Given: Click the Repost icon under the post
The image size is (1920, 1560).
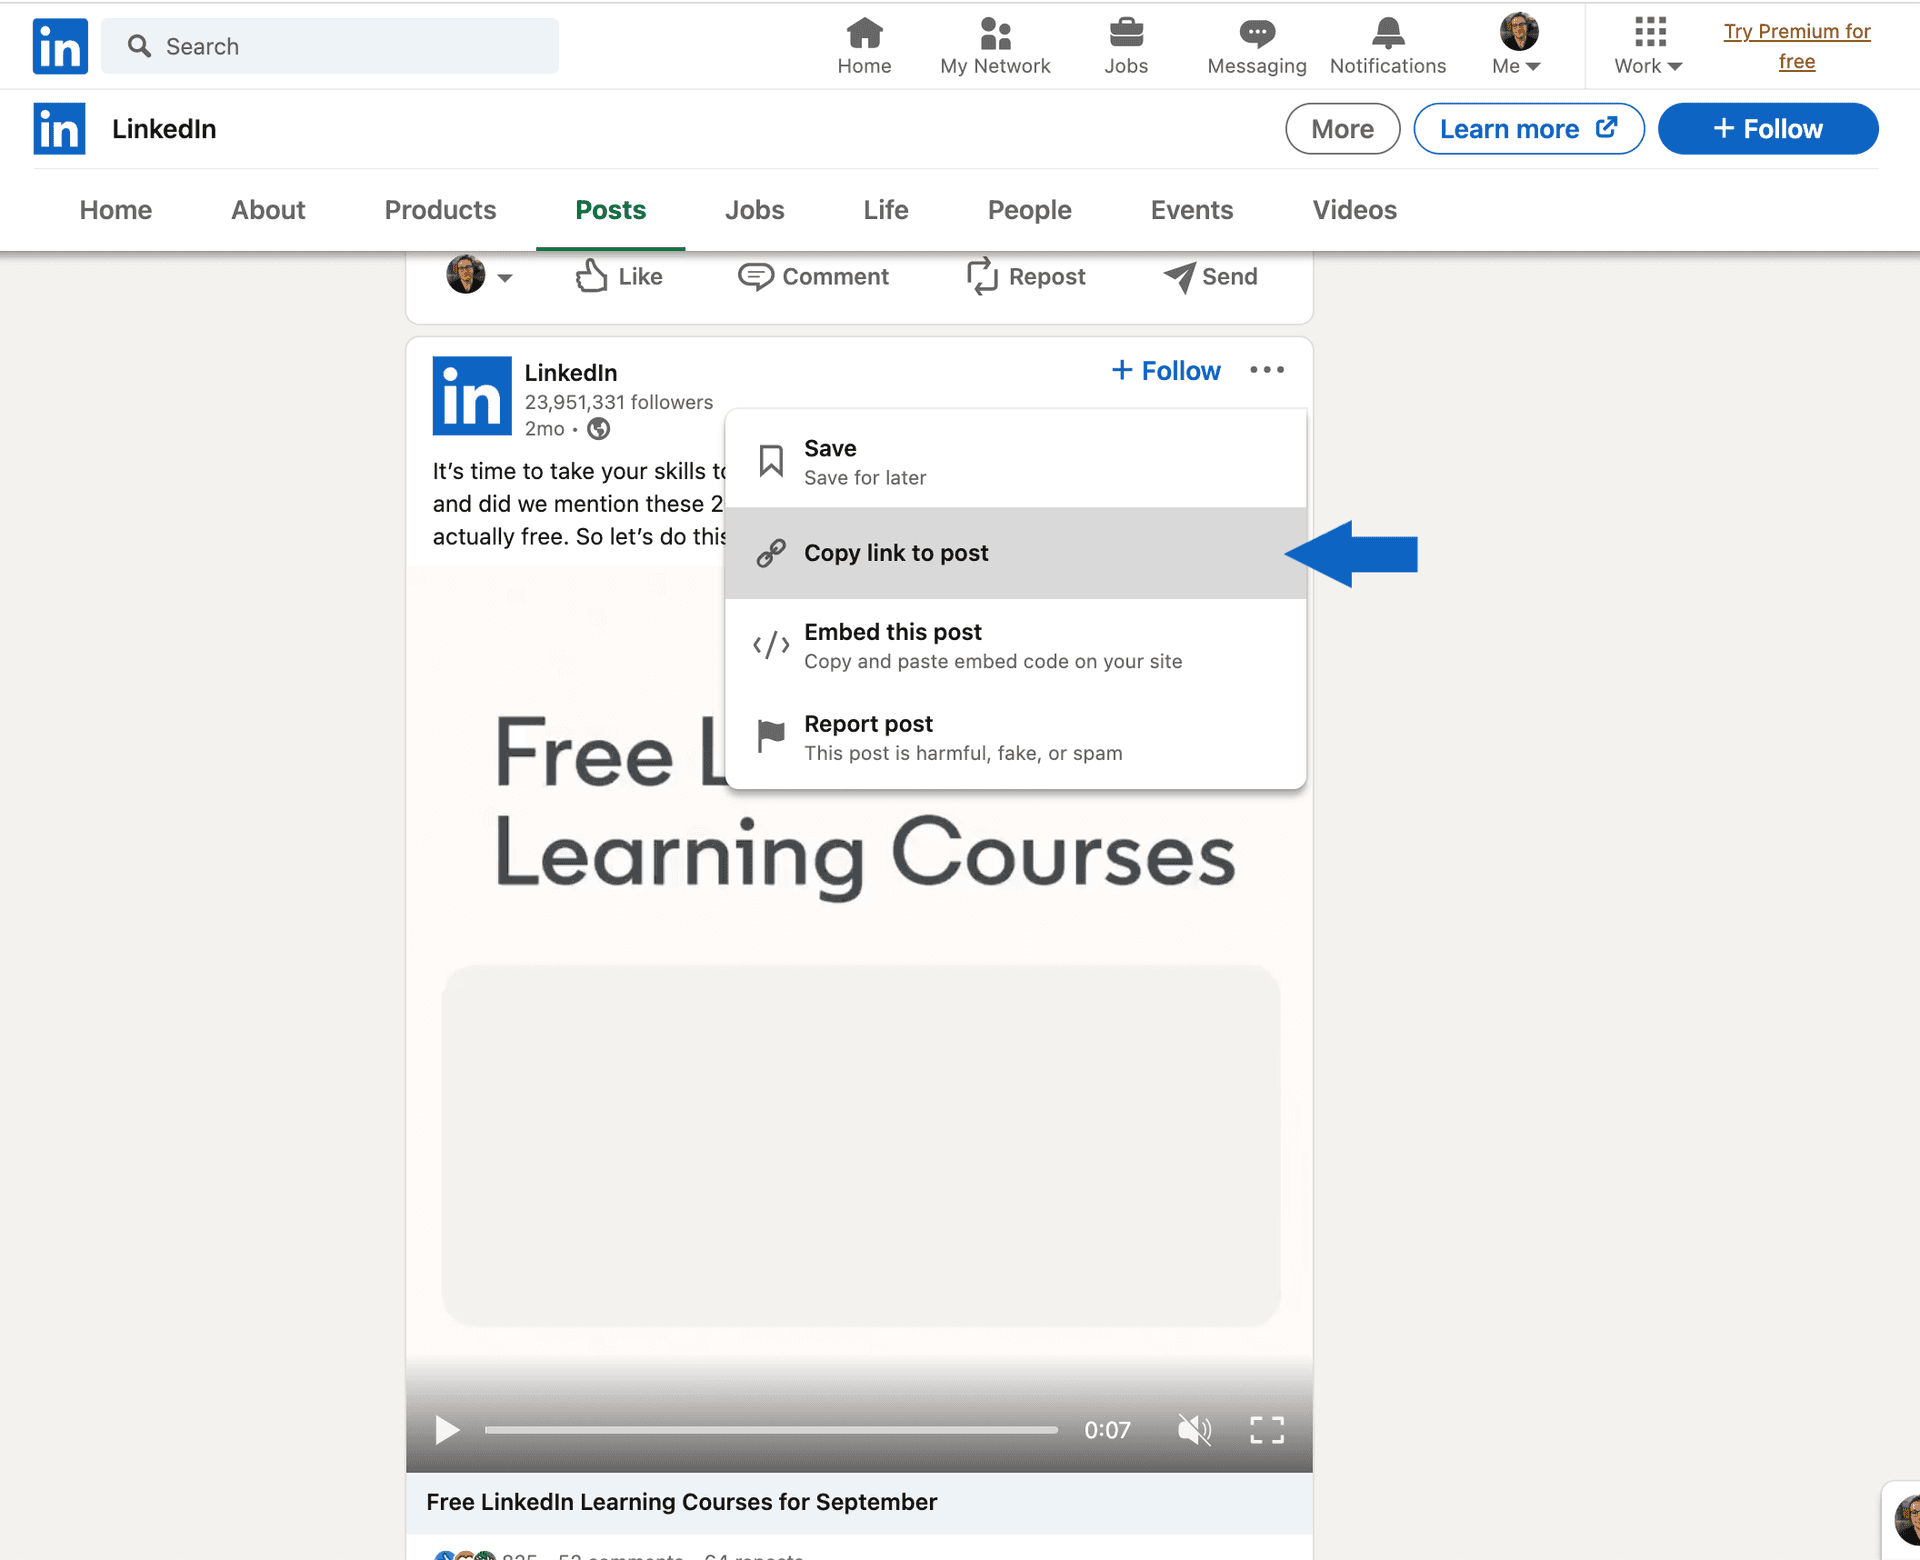Looking at the screenshot, I should [x=982, y=276].
